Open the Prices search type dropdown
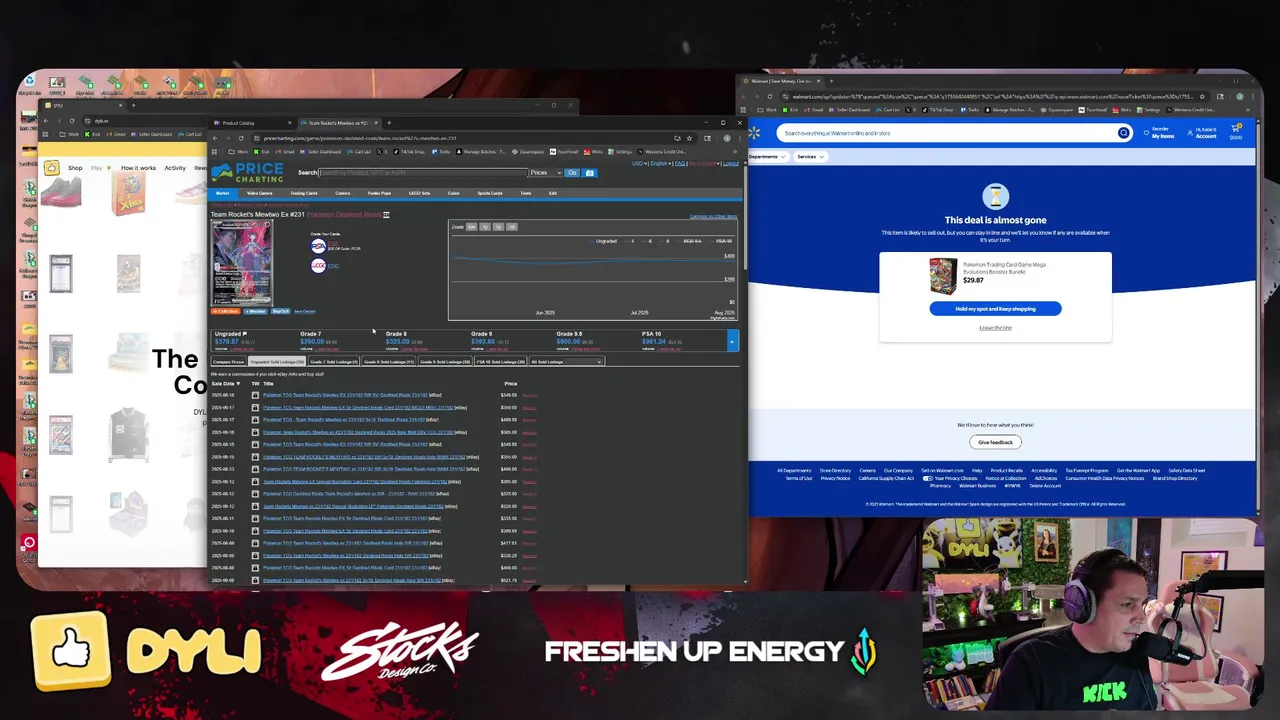 tap(546, 172)
